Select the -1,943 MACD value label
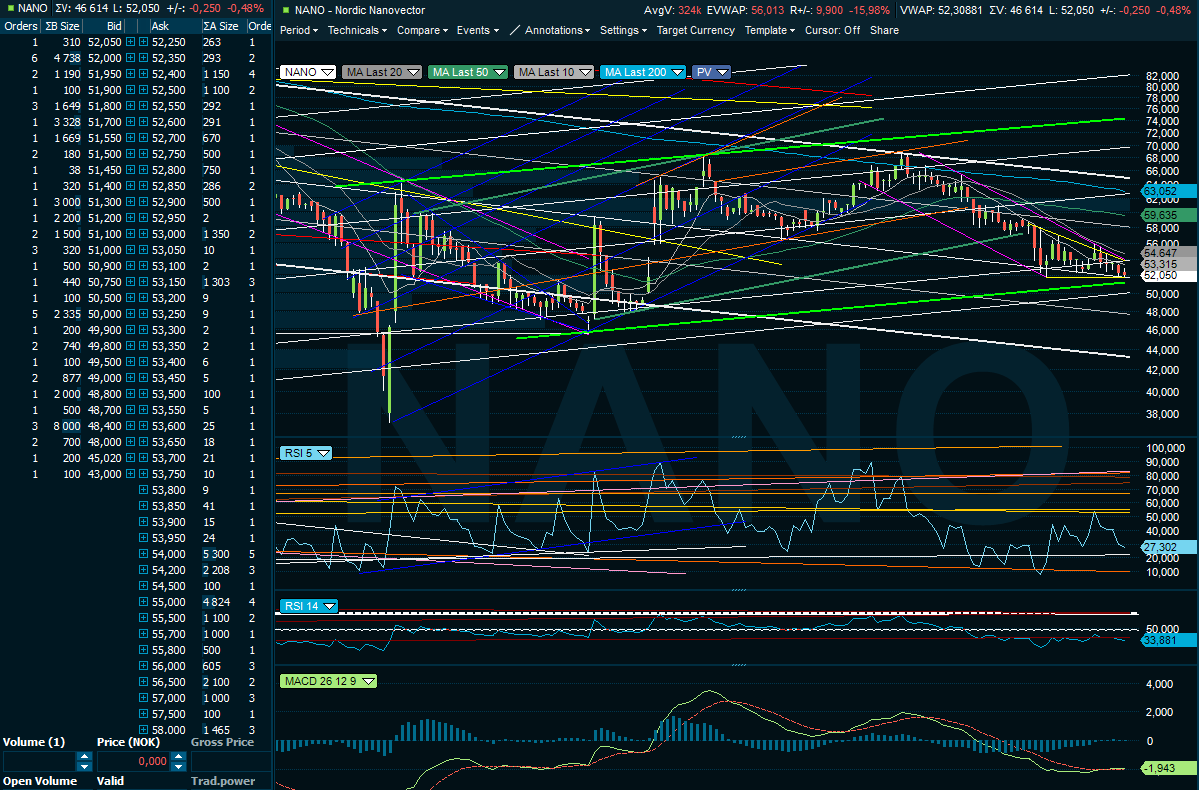Image resolution: width=1199 pixels, height=790 pixels. click(x=1169, y=768)
